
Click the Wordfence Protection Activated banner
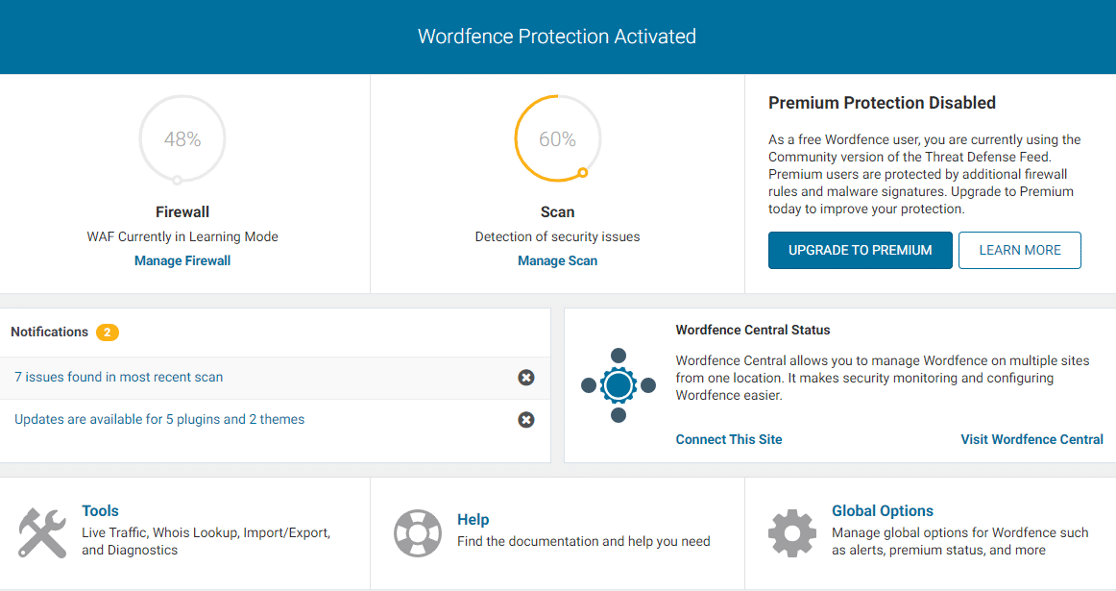click(556, 36)
